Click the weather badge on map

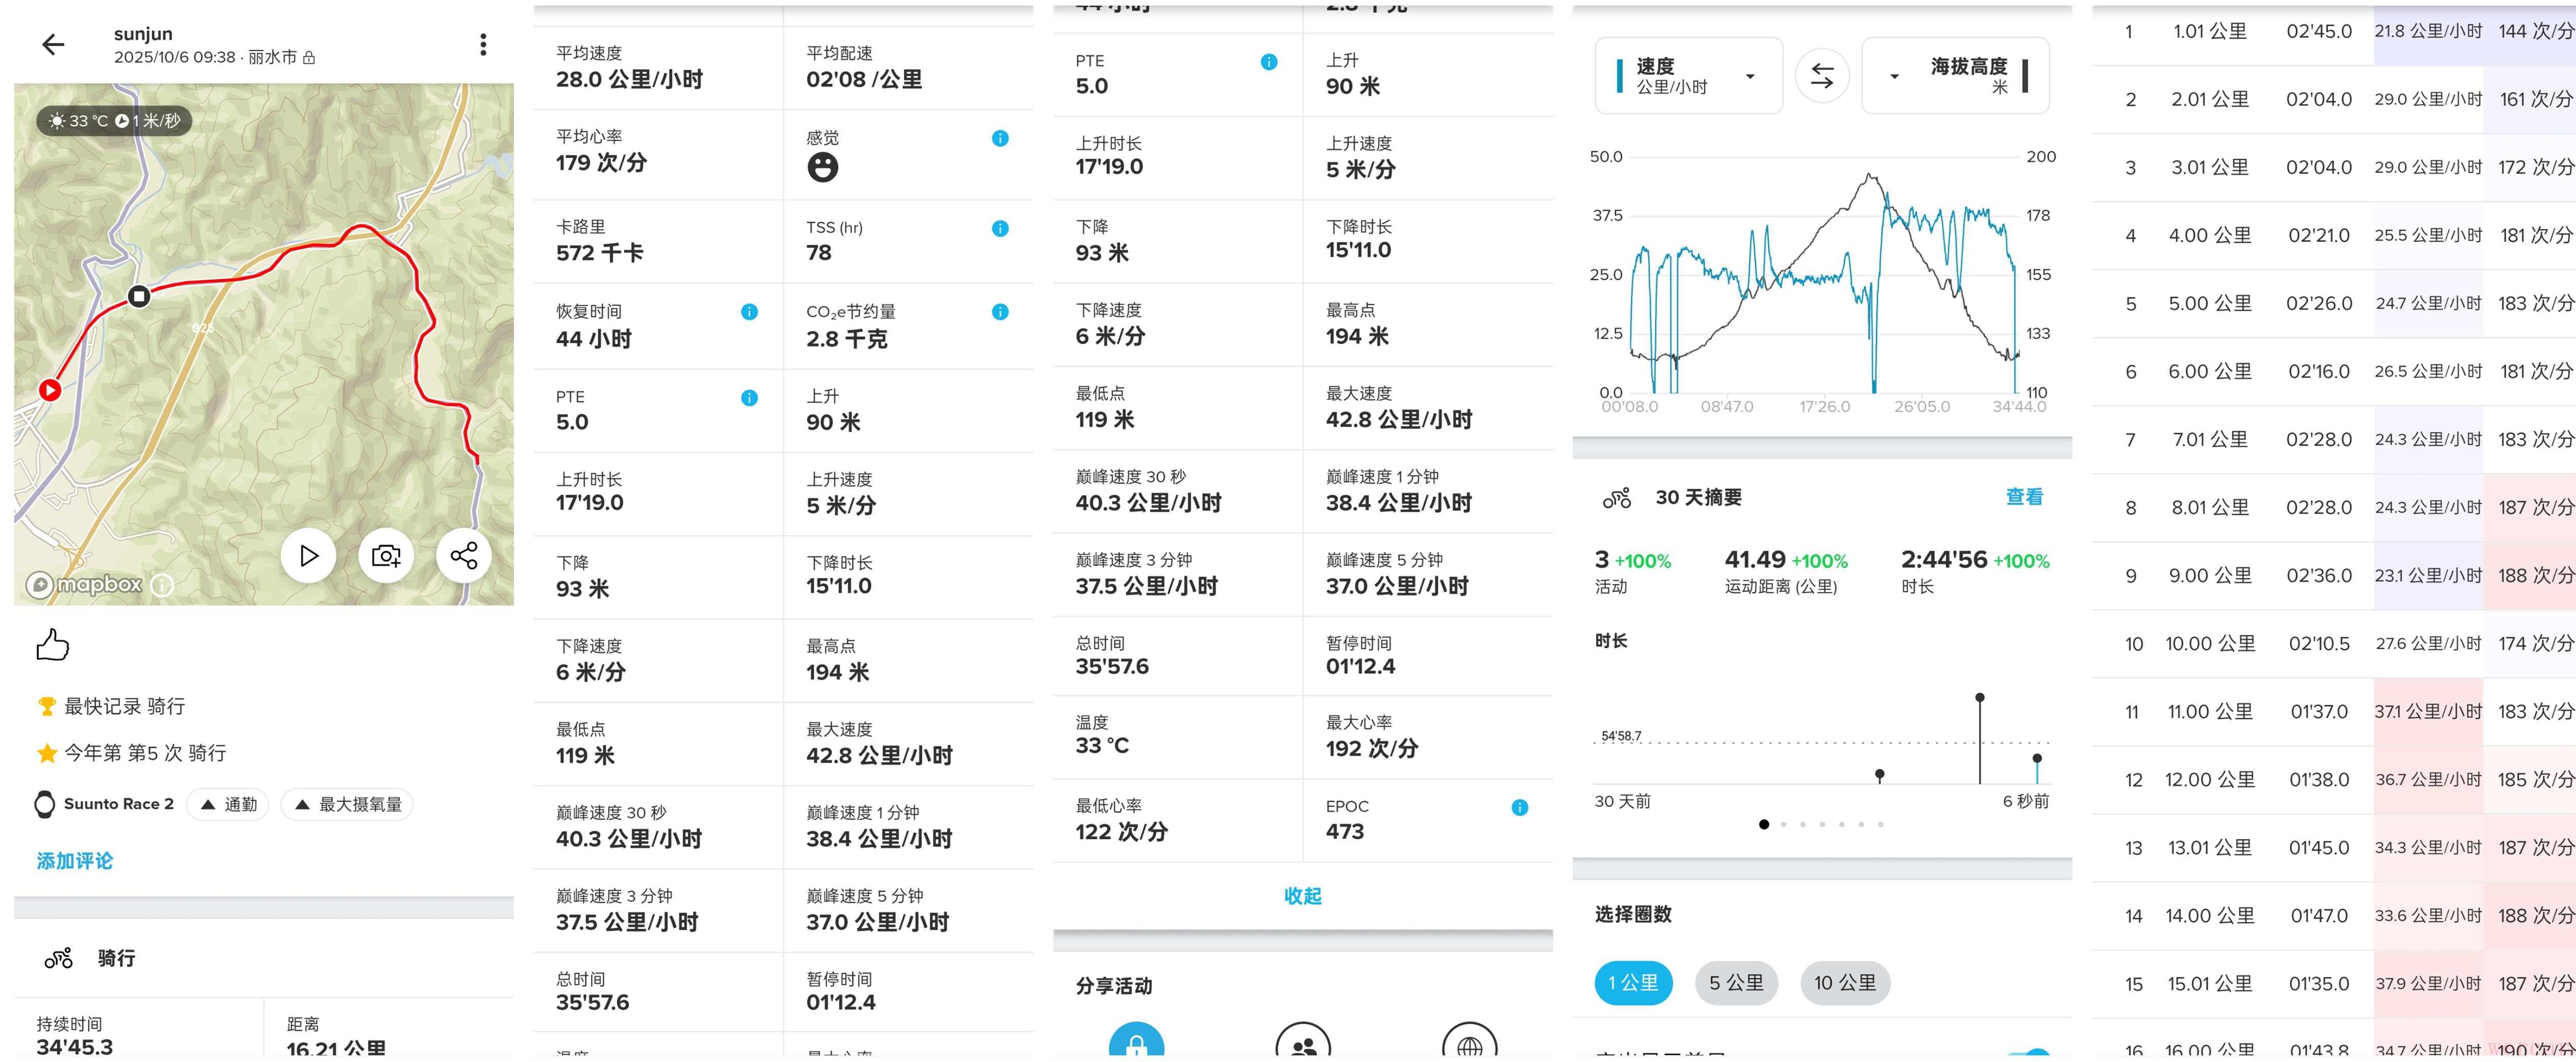coord(114,121)
